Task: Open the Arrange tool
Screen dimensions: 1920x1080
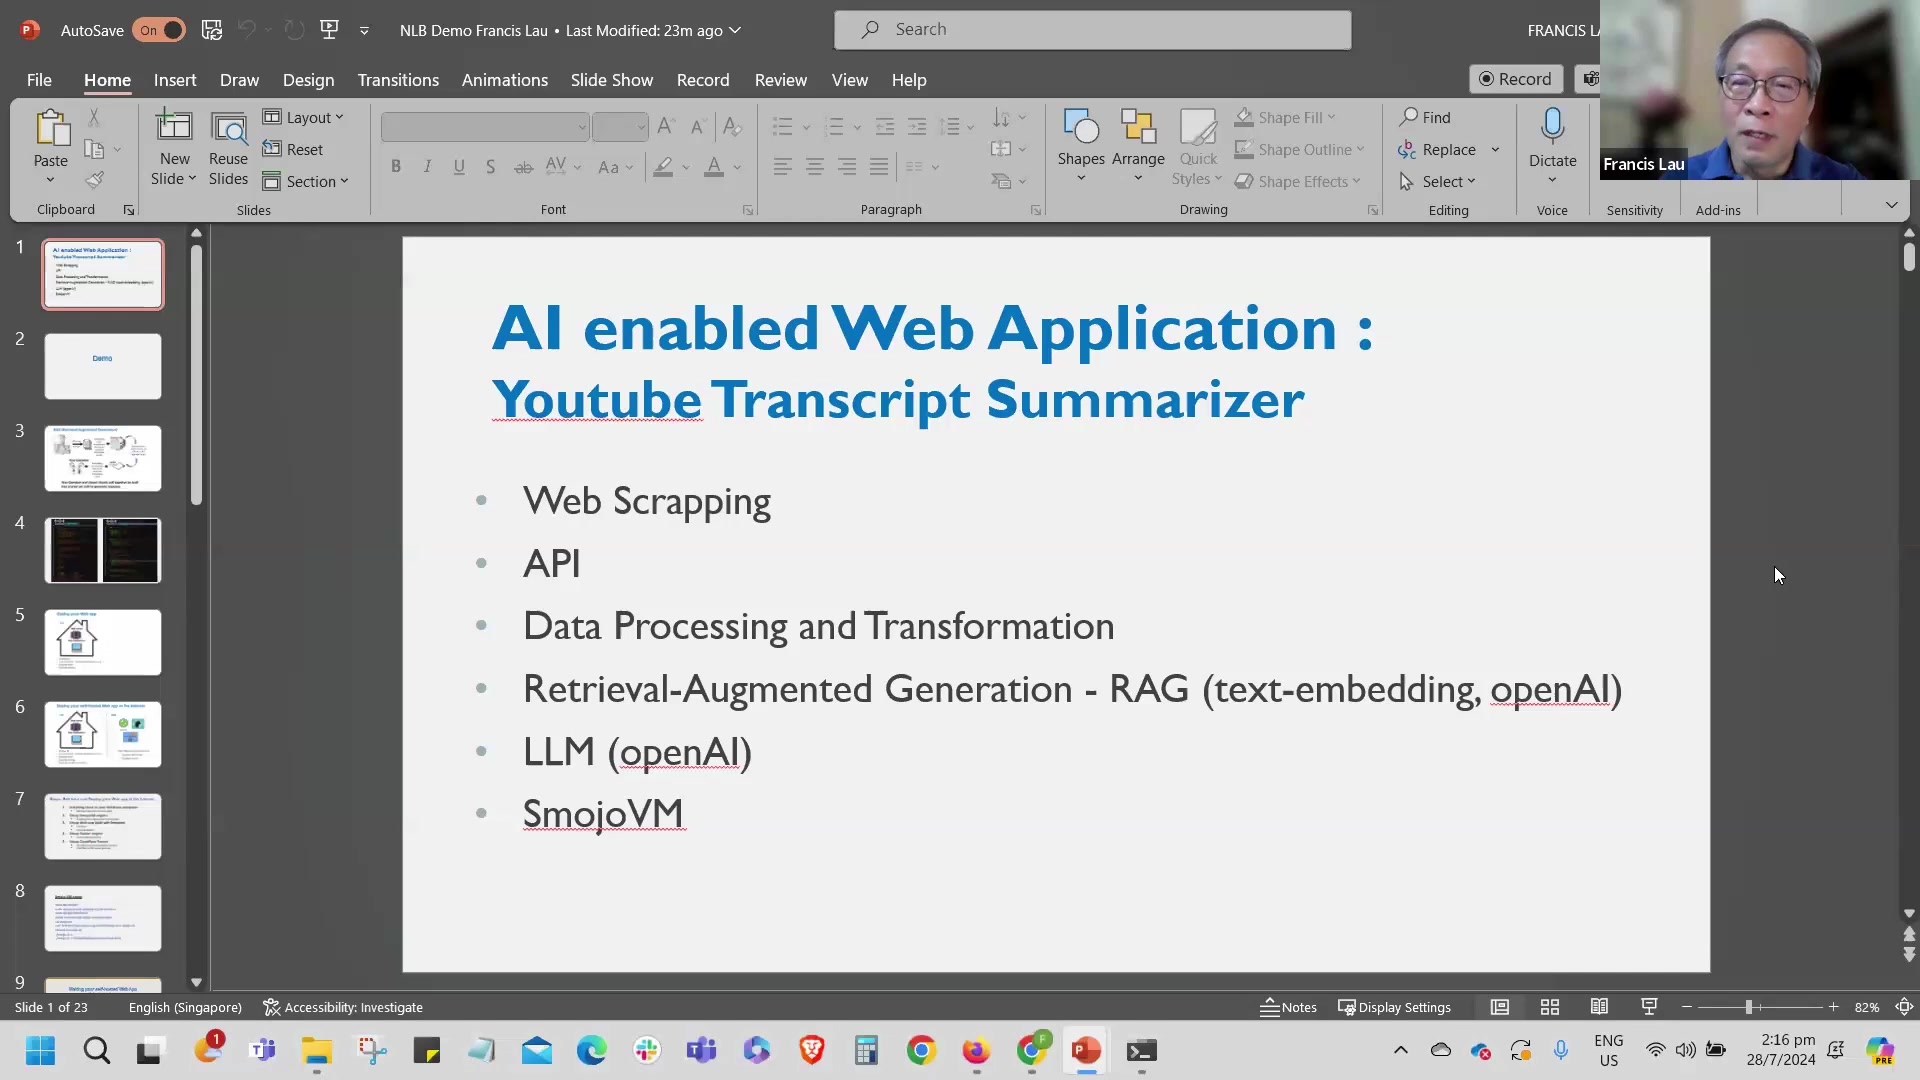Action: tap(1138, 147)
